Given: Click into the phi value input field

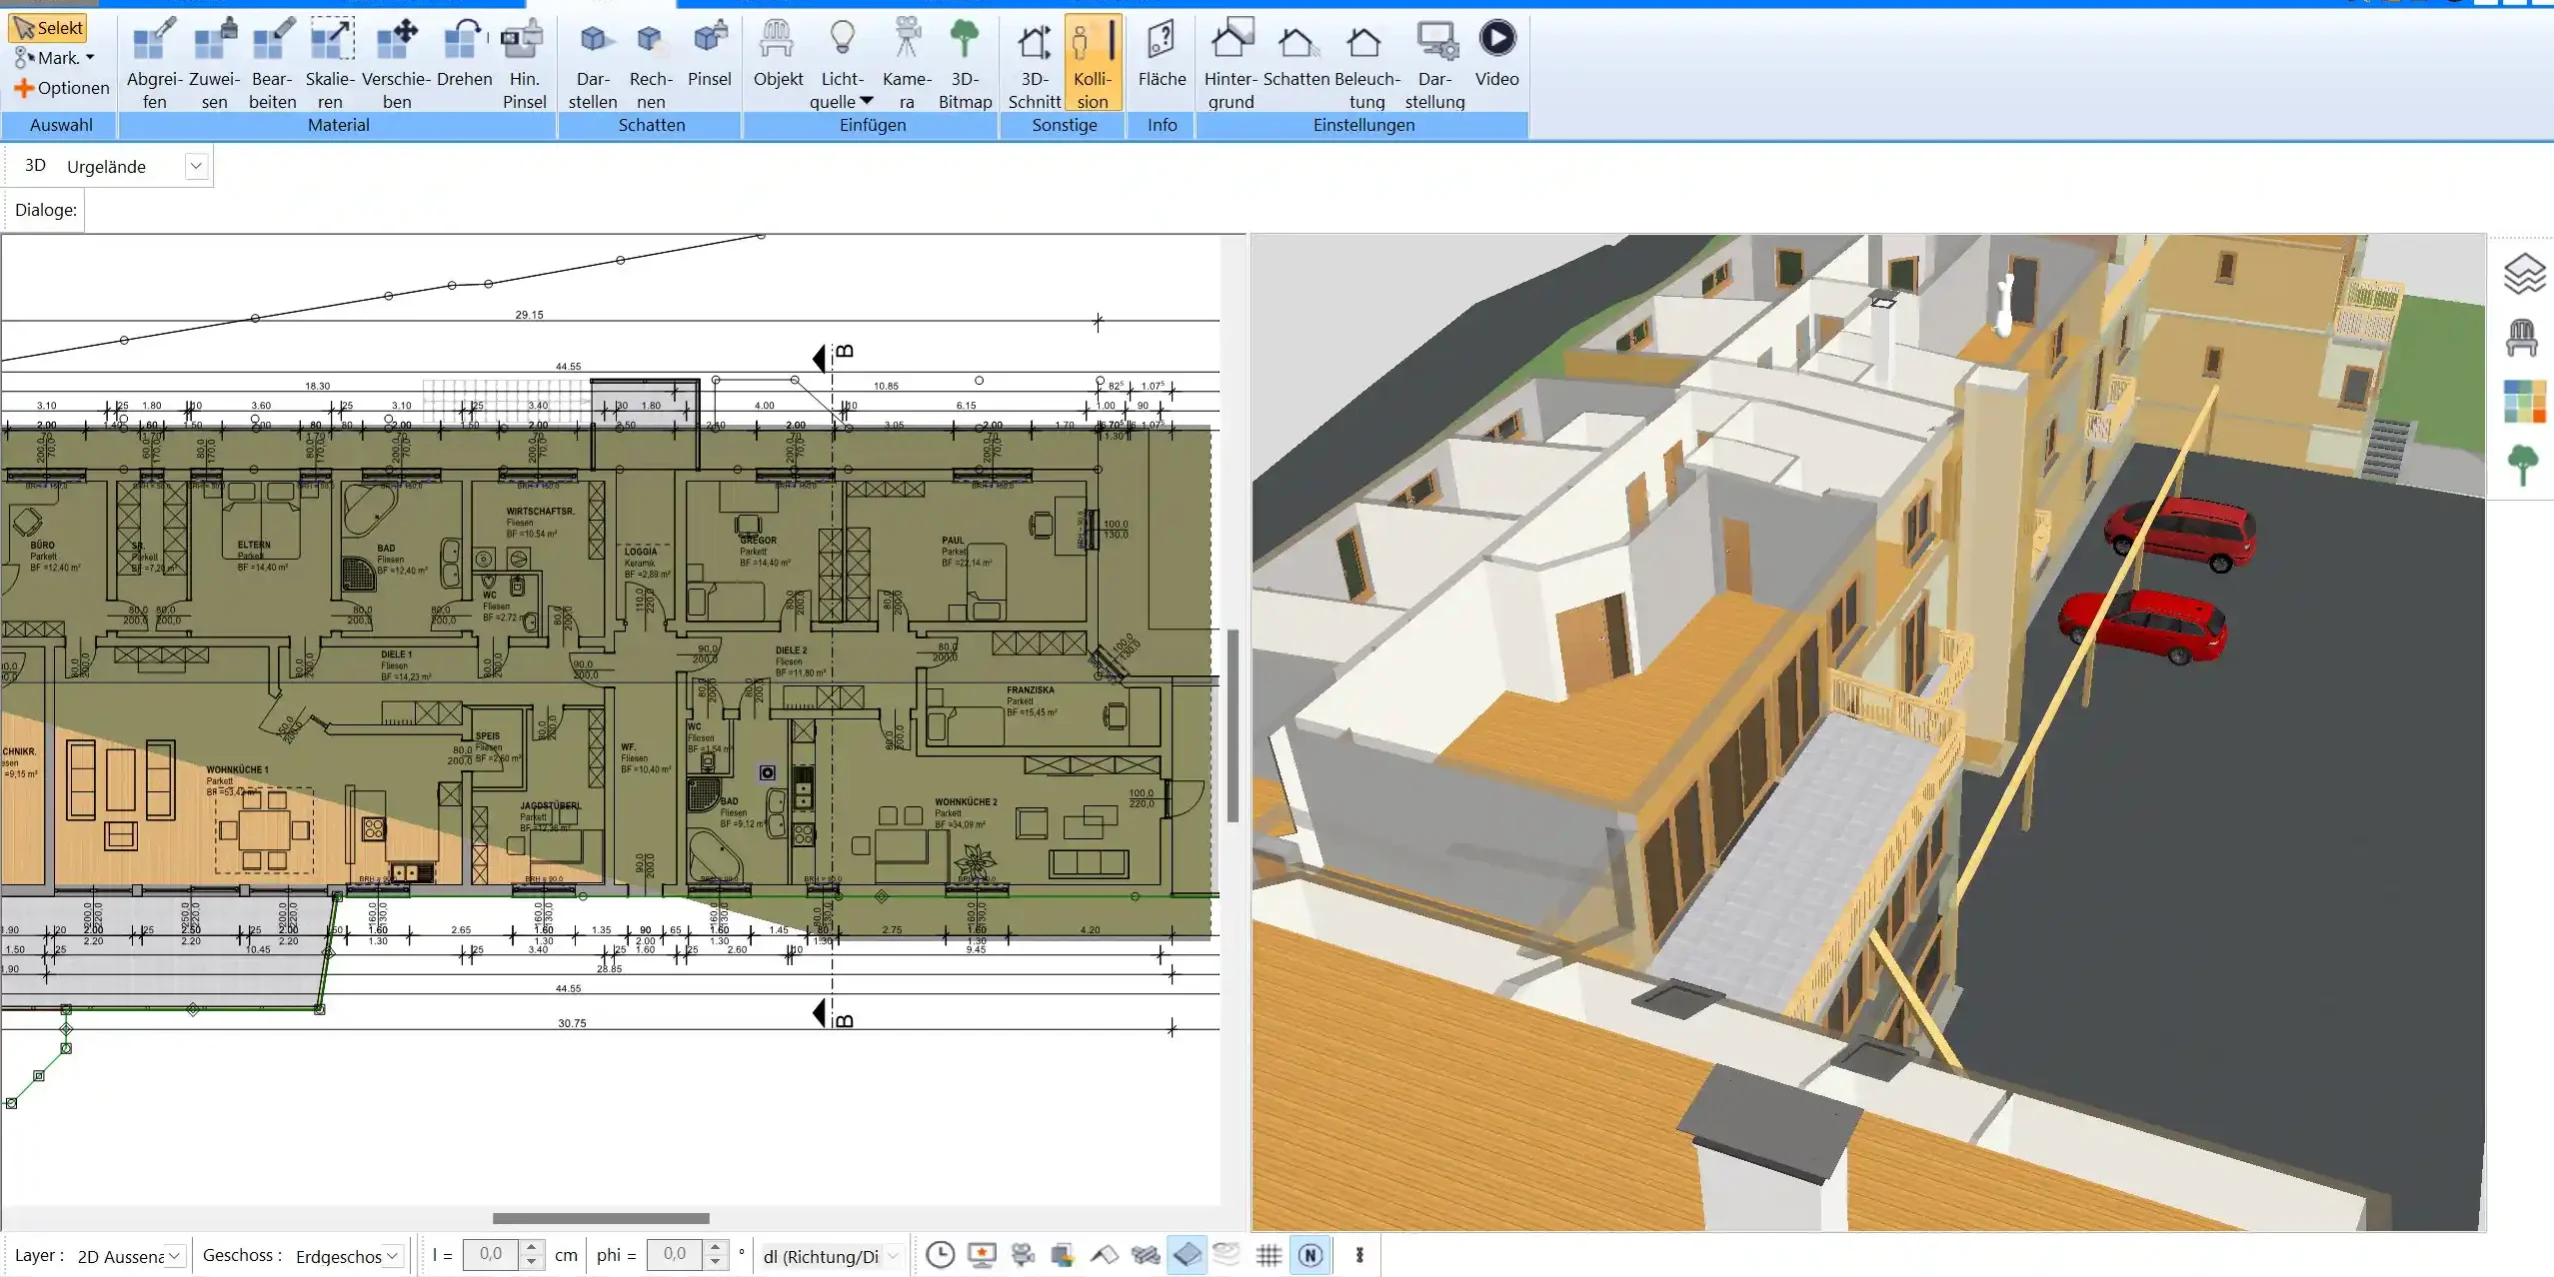Looking at the screenshot, I should 675,1255.
